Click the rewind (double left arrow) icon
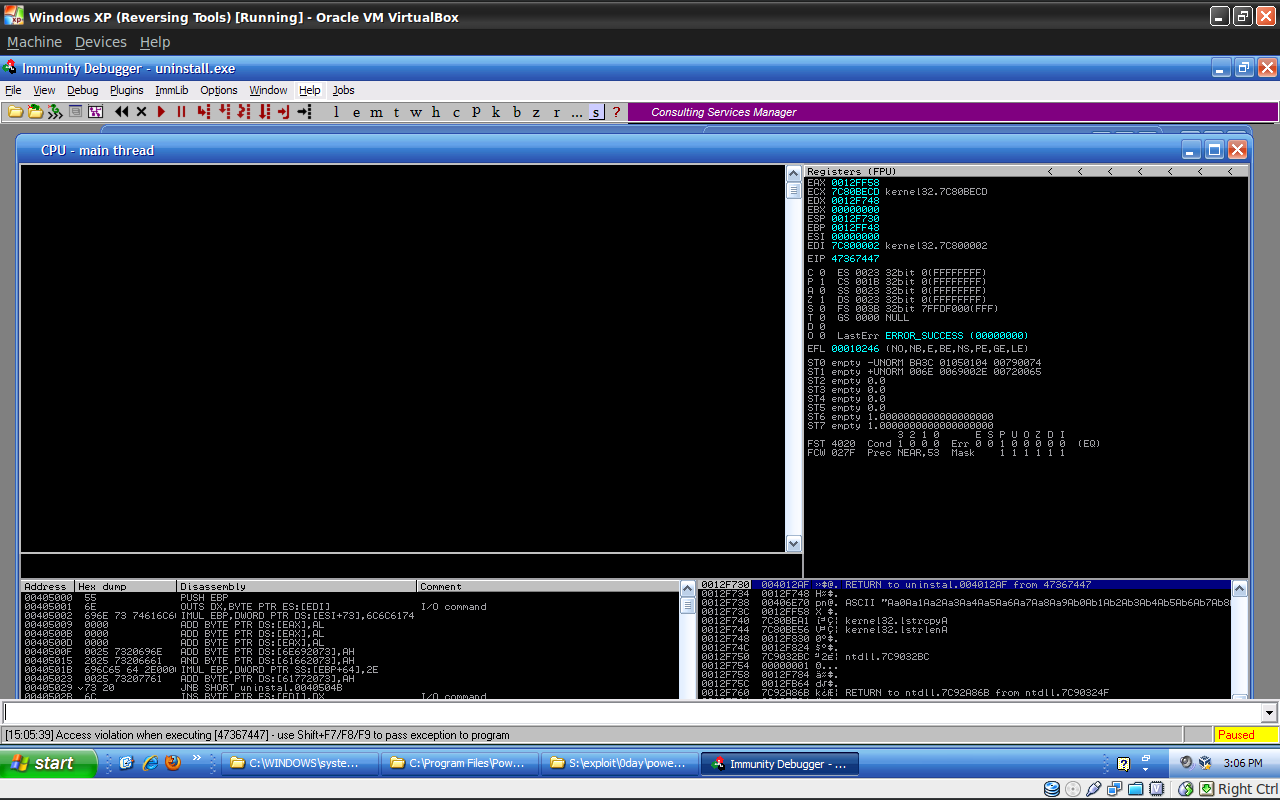This screenshot has height=800, width=1280. (x=121, y=112)
